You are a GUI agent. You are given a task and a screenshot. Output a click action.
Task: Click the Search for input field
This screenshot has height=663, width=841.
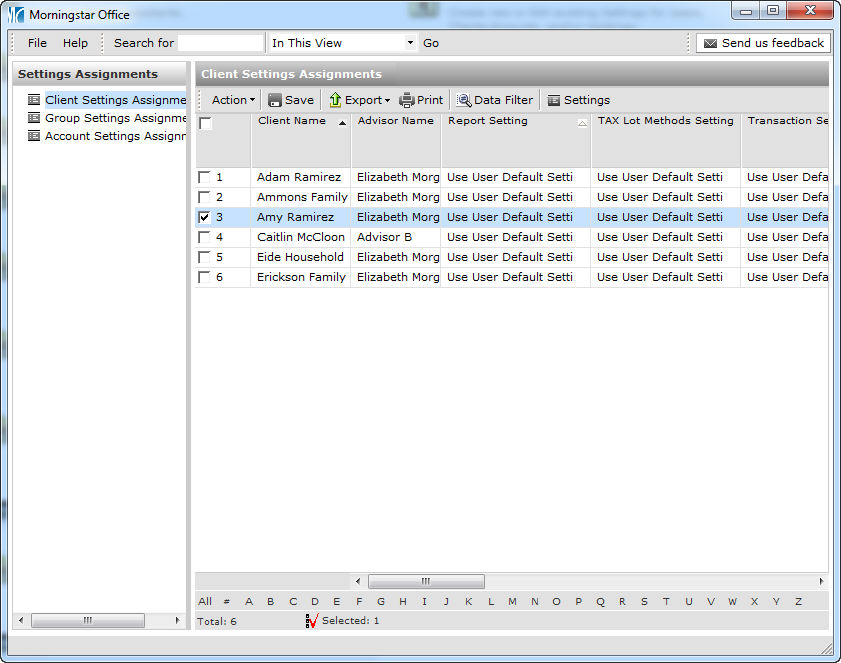[x=221, y=43]
